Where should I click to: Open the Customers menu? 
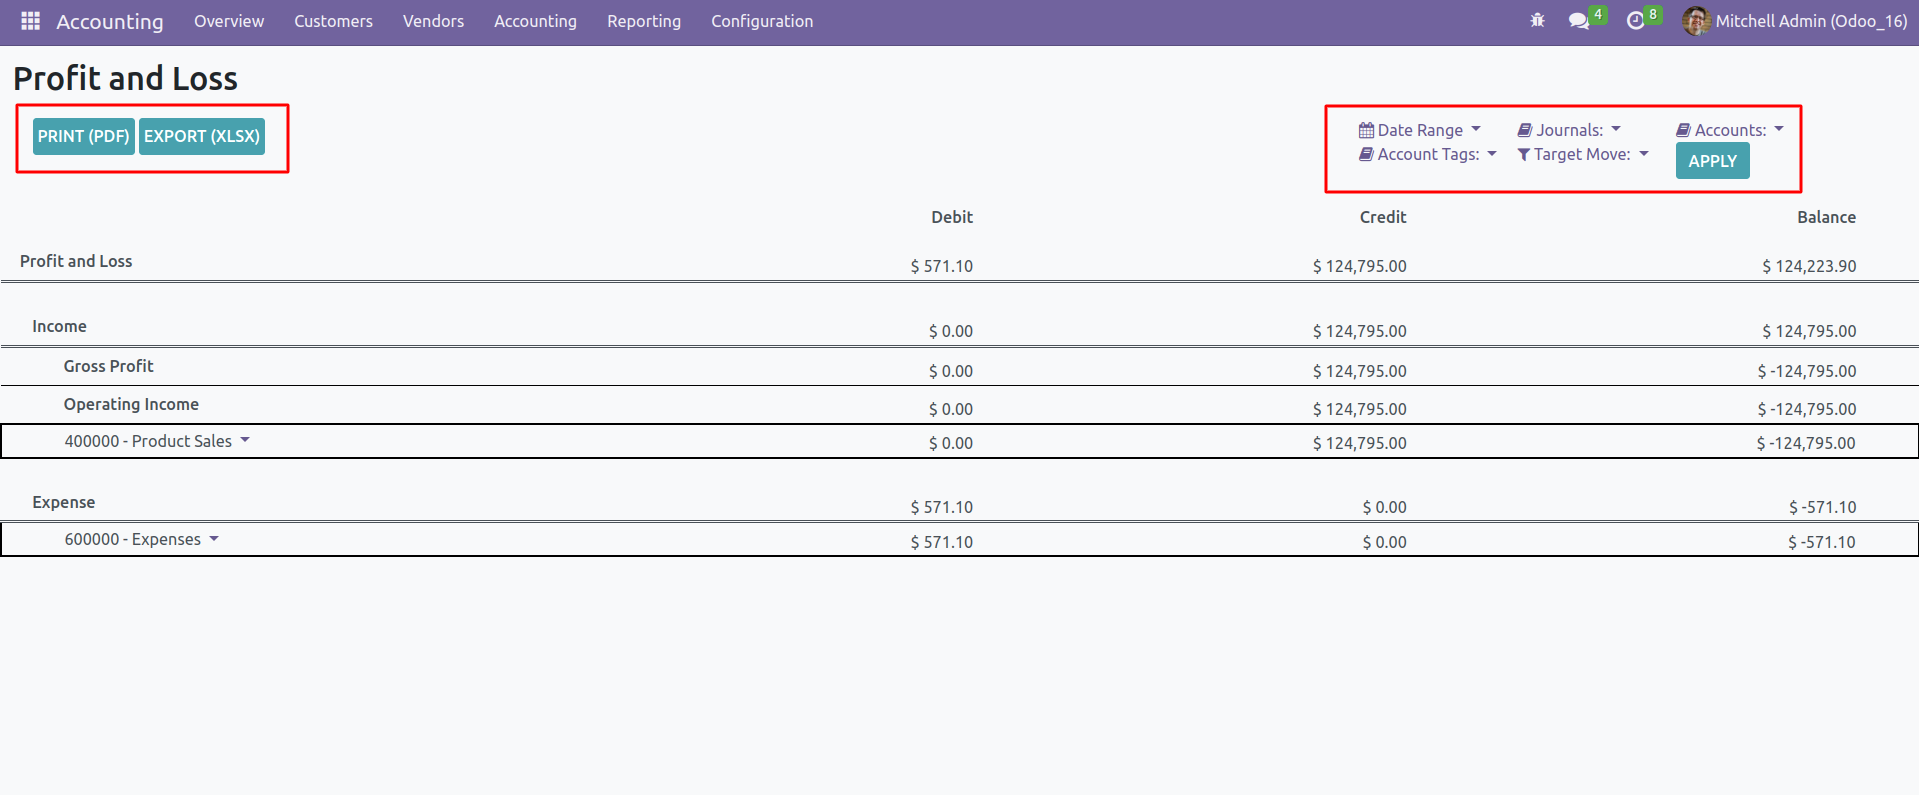[333, 21]
